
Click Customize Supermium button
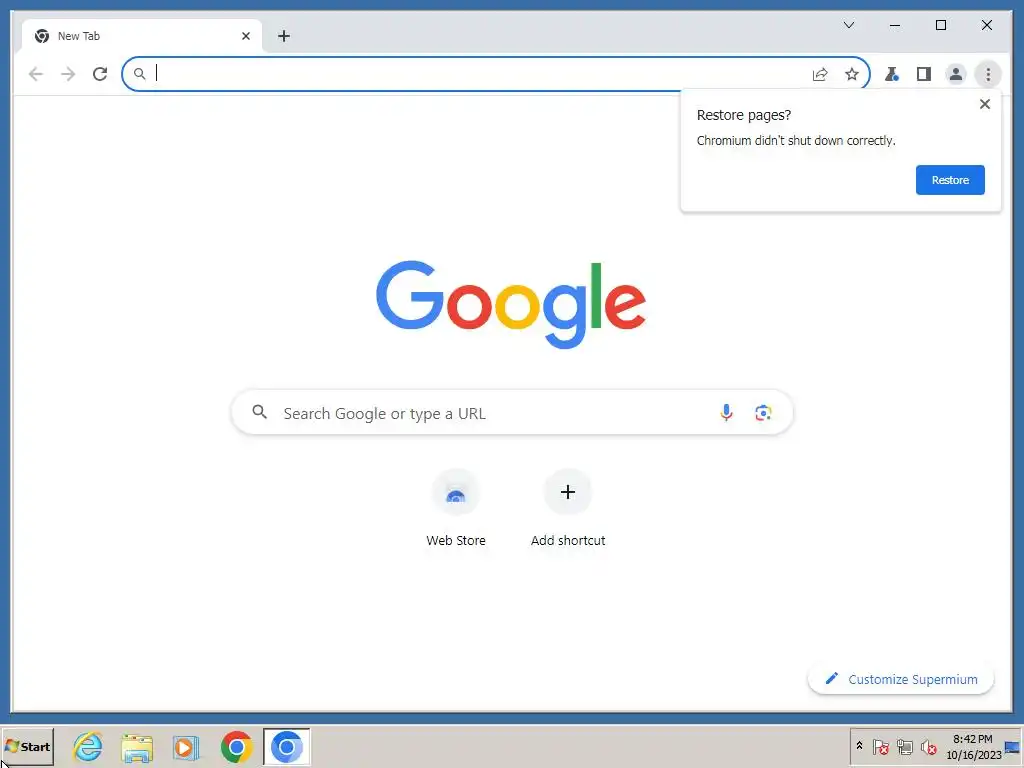[x=901, y=679]
